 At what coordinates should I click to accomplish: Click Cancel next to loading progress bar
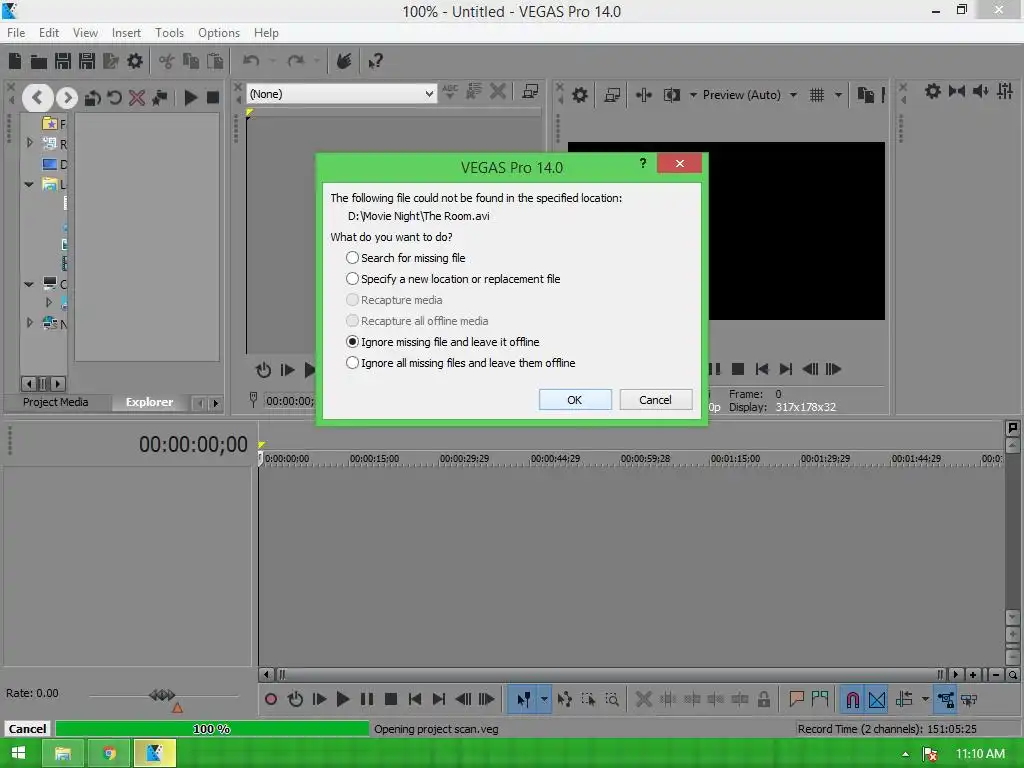click(27, 729)
